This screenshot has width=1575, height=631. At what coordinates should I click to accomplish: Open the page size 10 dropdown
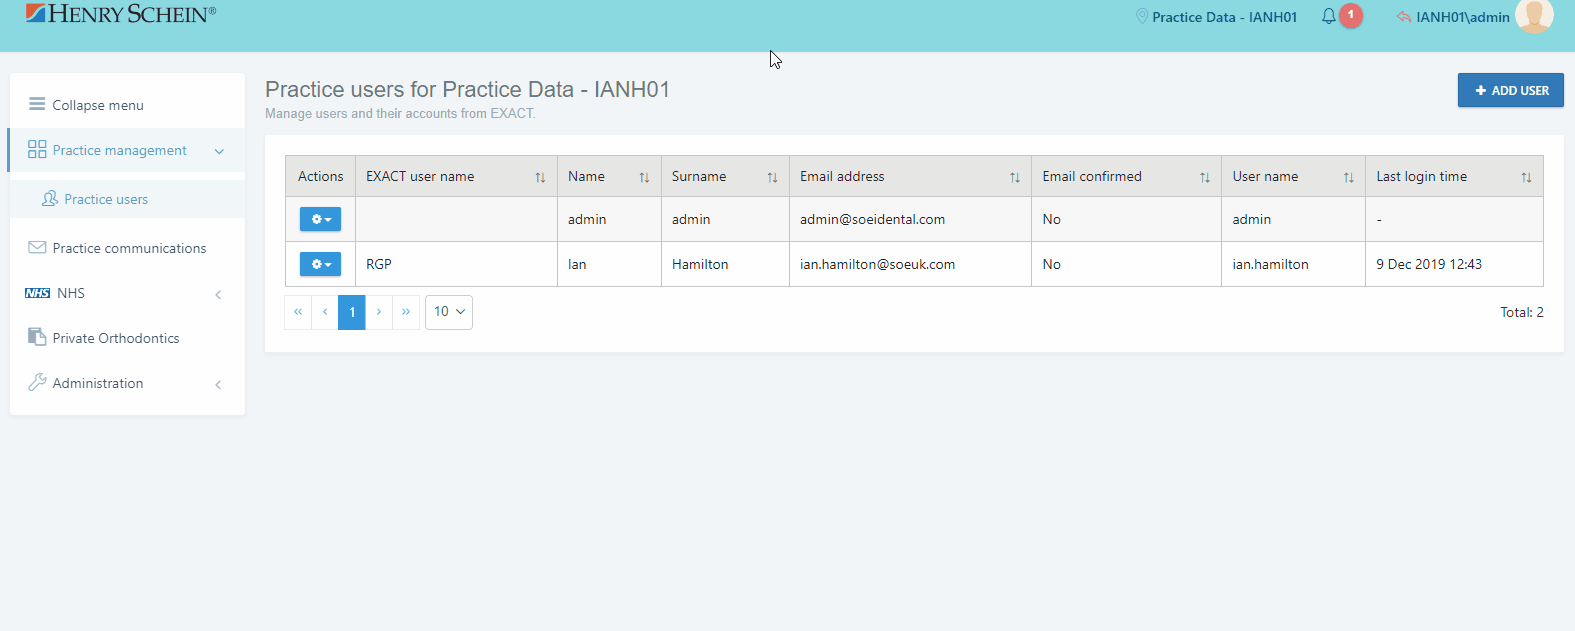[x=449, y=312]
